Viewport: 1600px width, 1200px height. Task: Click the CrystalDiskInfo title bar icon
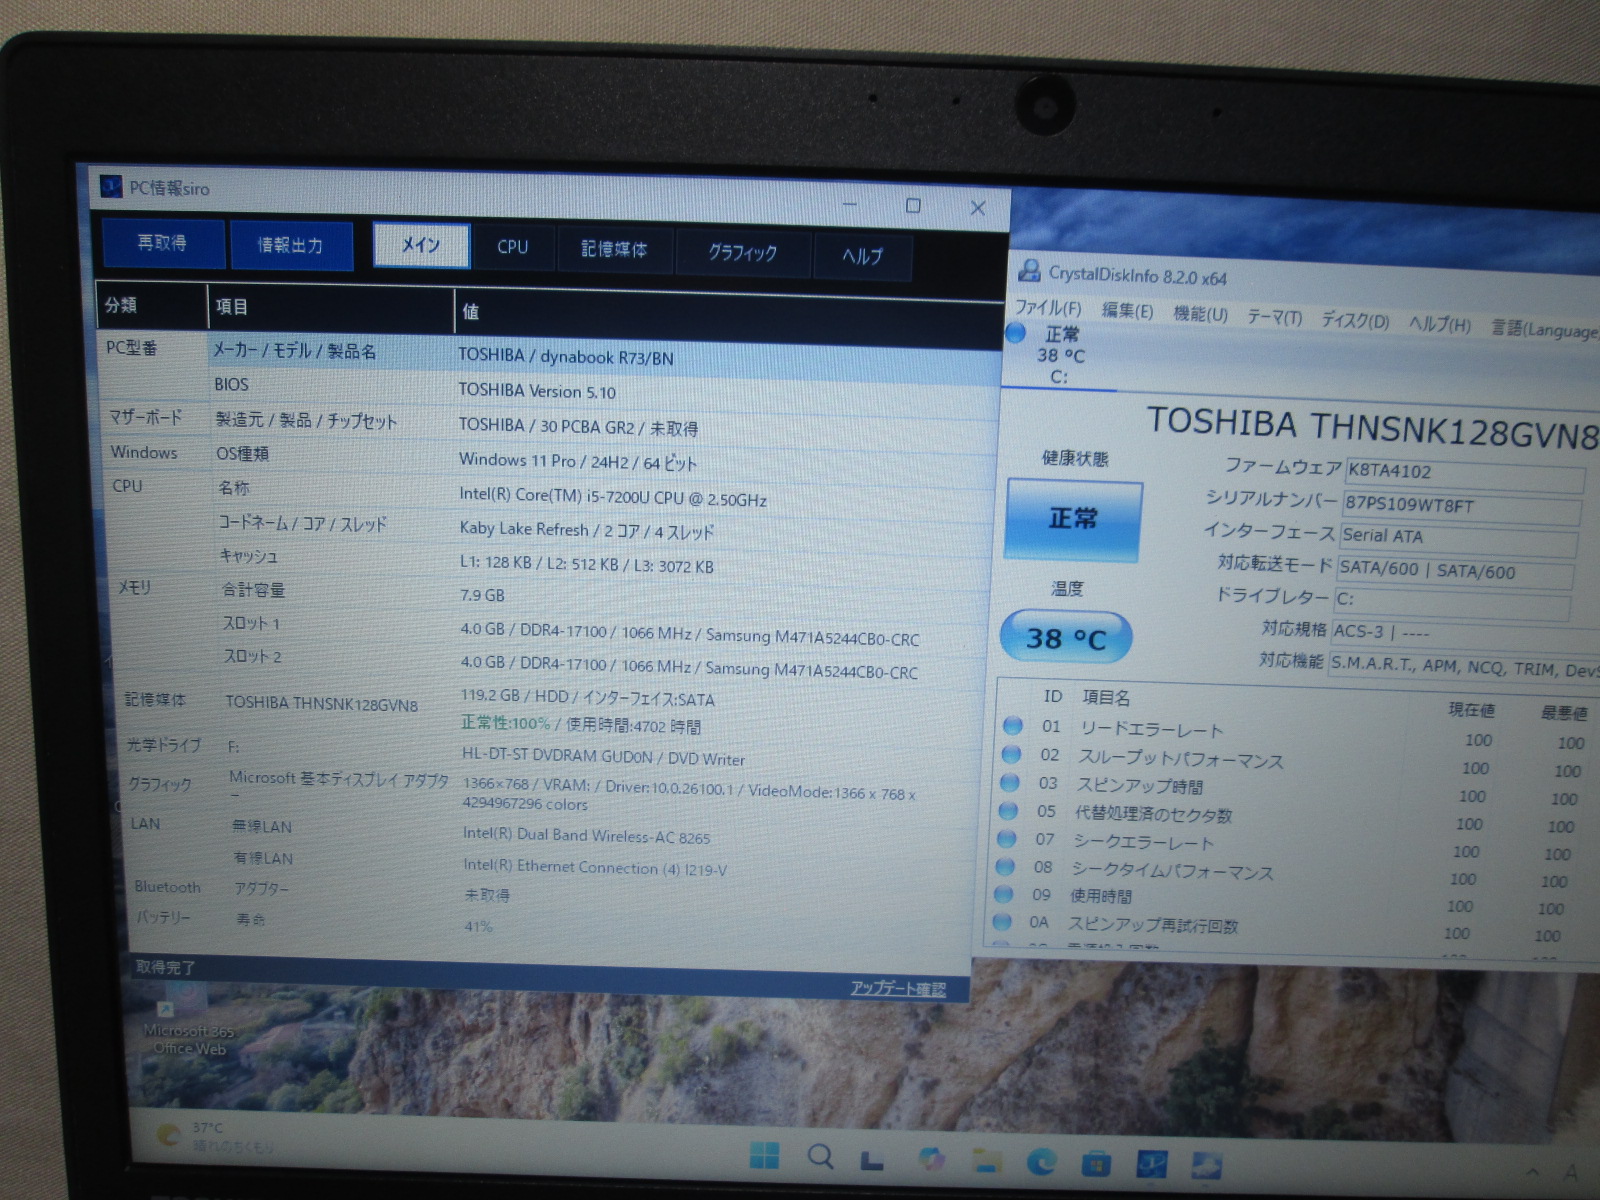(x=1029, y=270)
